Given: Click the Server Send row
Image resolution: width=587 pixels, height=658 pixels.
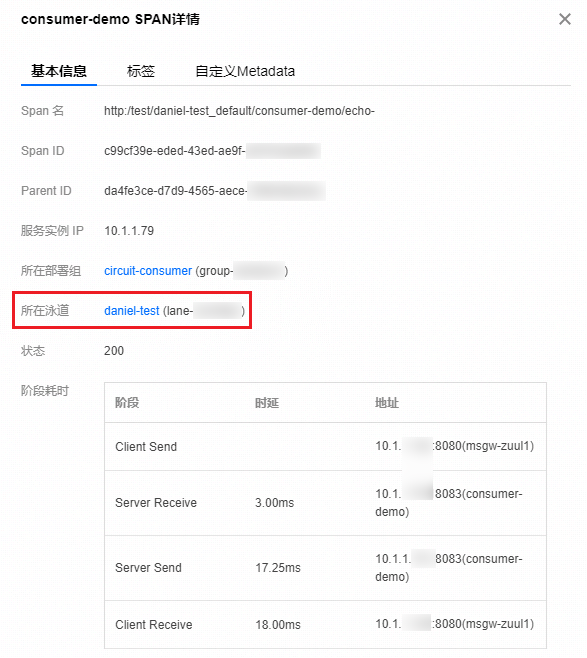Looking at the screenshot, I should pyautogui.click(x=325, y=568).
